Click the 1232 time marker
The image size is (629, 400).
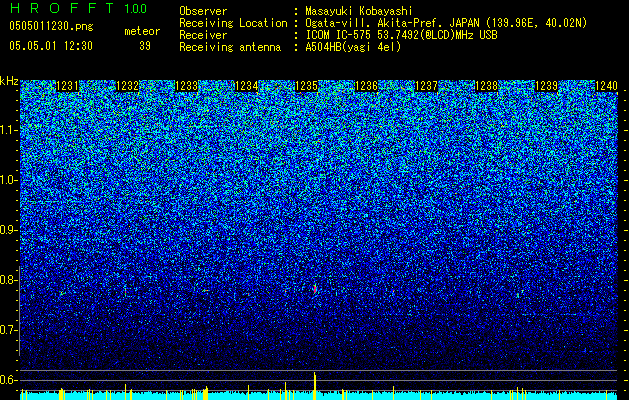[x=127, y=86]
